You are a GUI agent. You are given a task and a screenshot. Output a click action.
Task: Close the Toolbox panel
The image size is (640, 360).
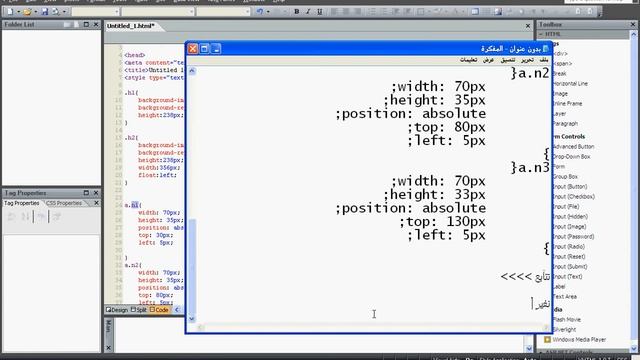(x=633, y=24)
